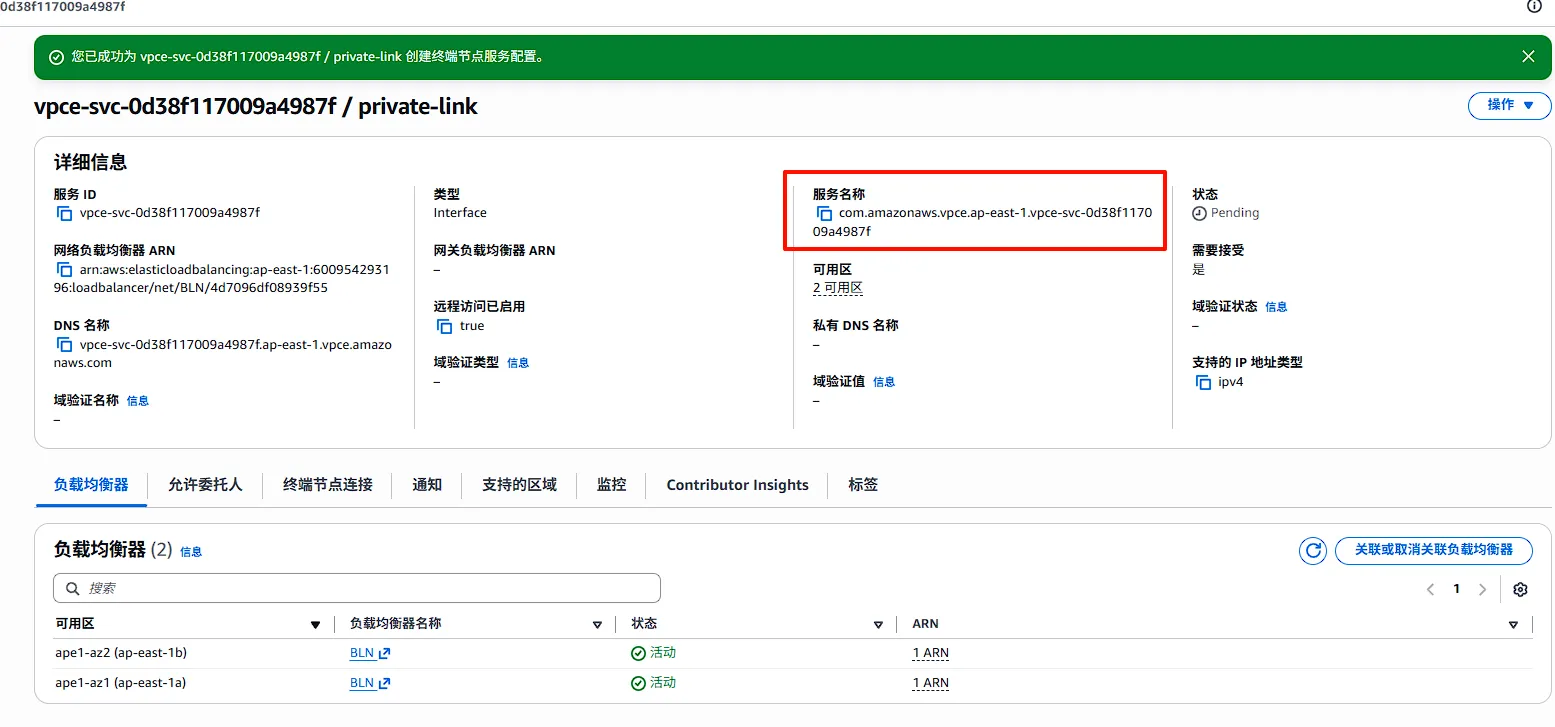Switch to the 允许委托人 tab
1555x727 pixels.
[205, 485]
